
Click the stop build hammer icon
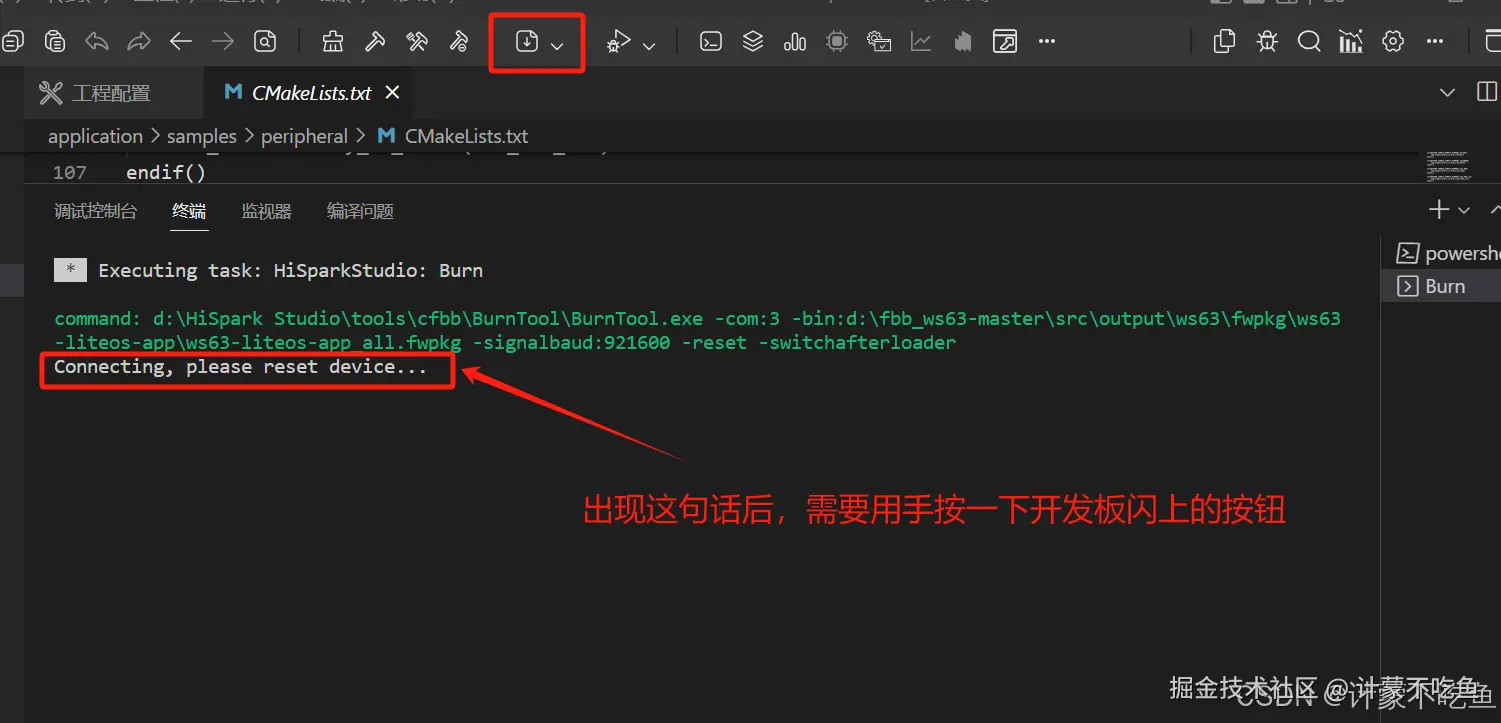pyautogui.click(x=459, y=41)
